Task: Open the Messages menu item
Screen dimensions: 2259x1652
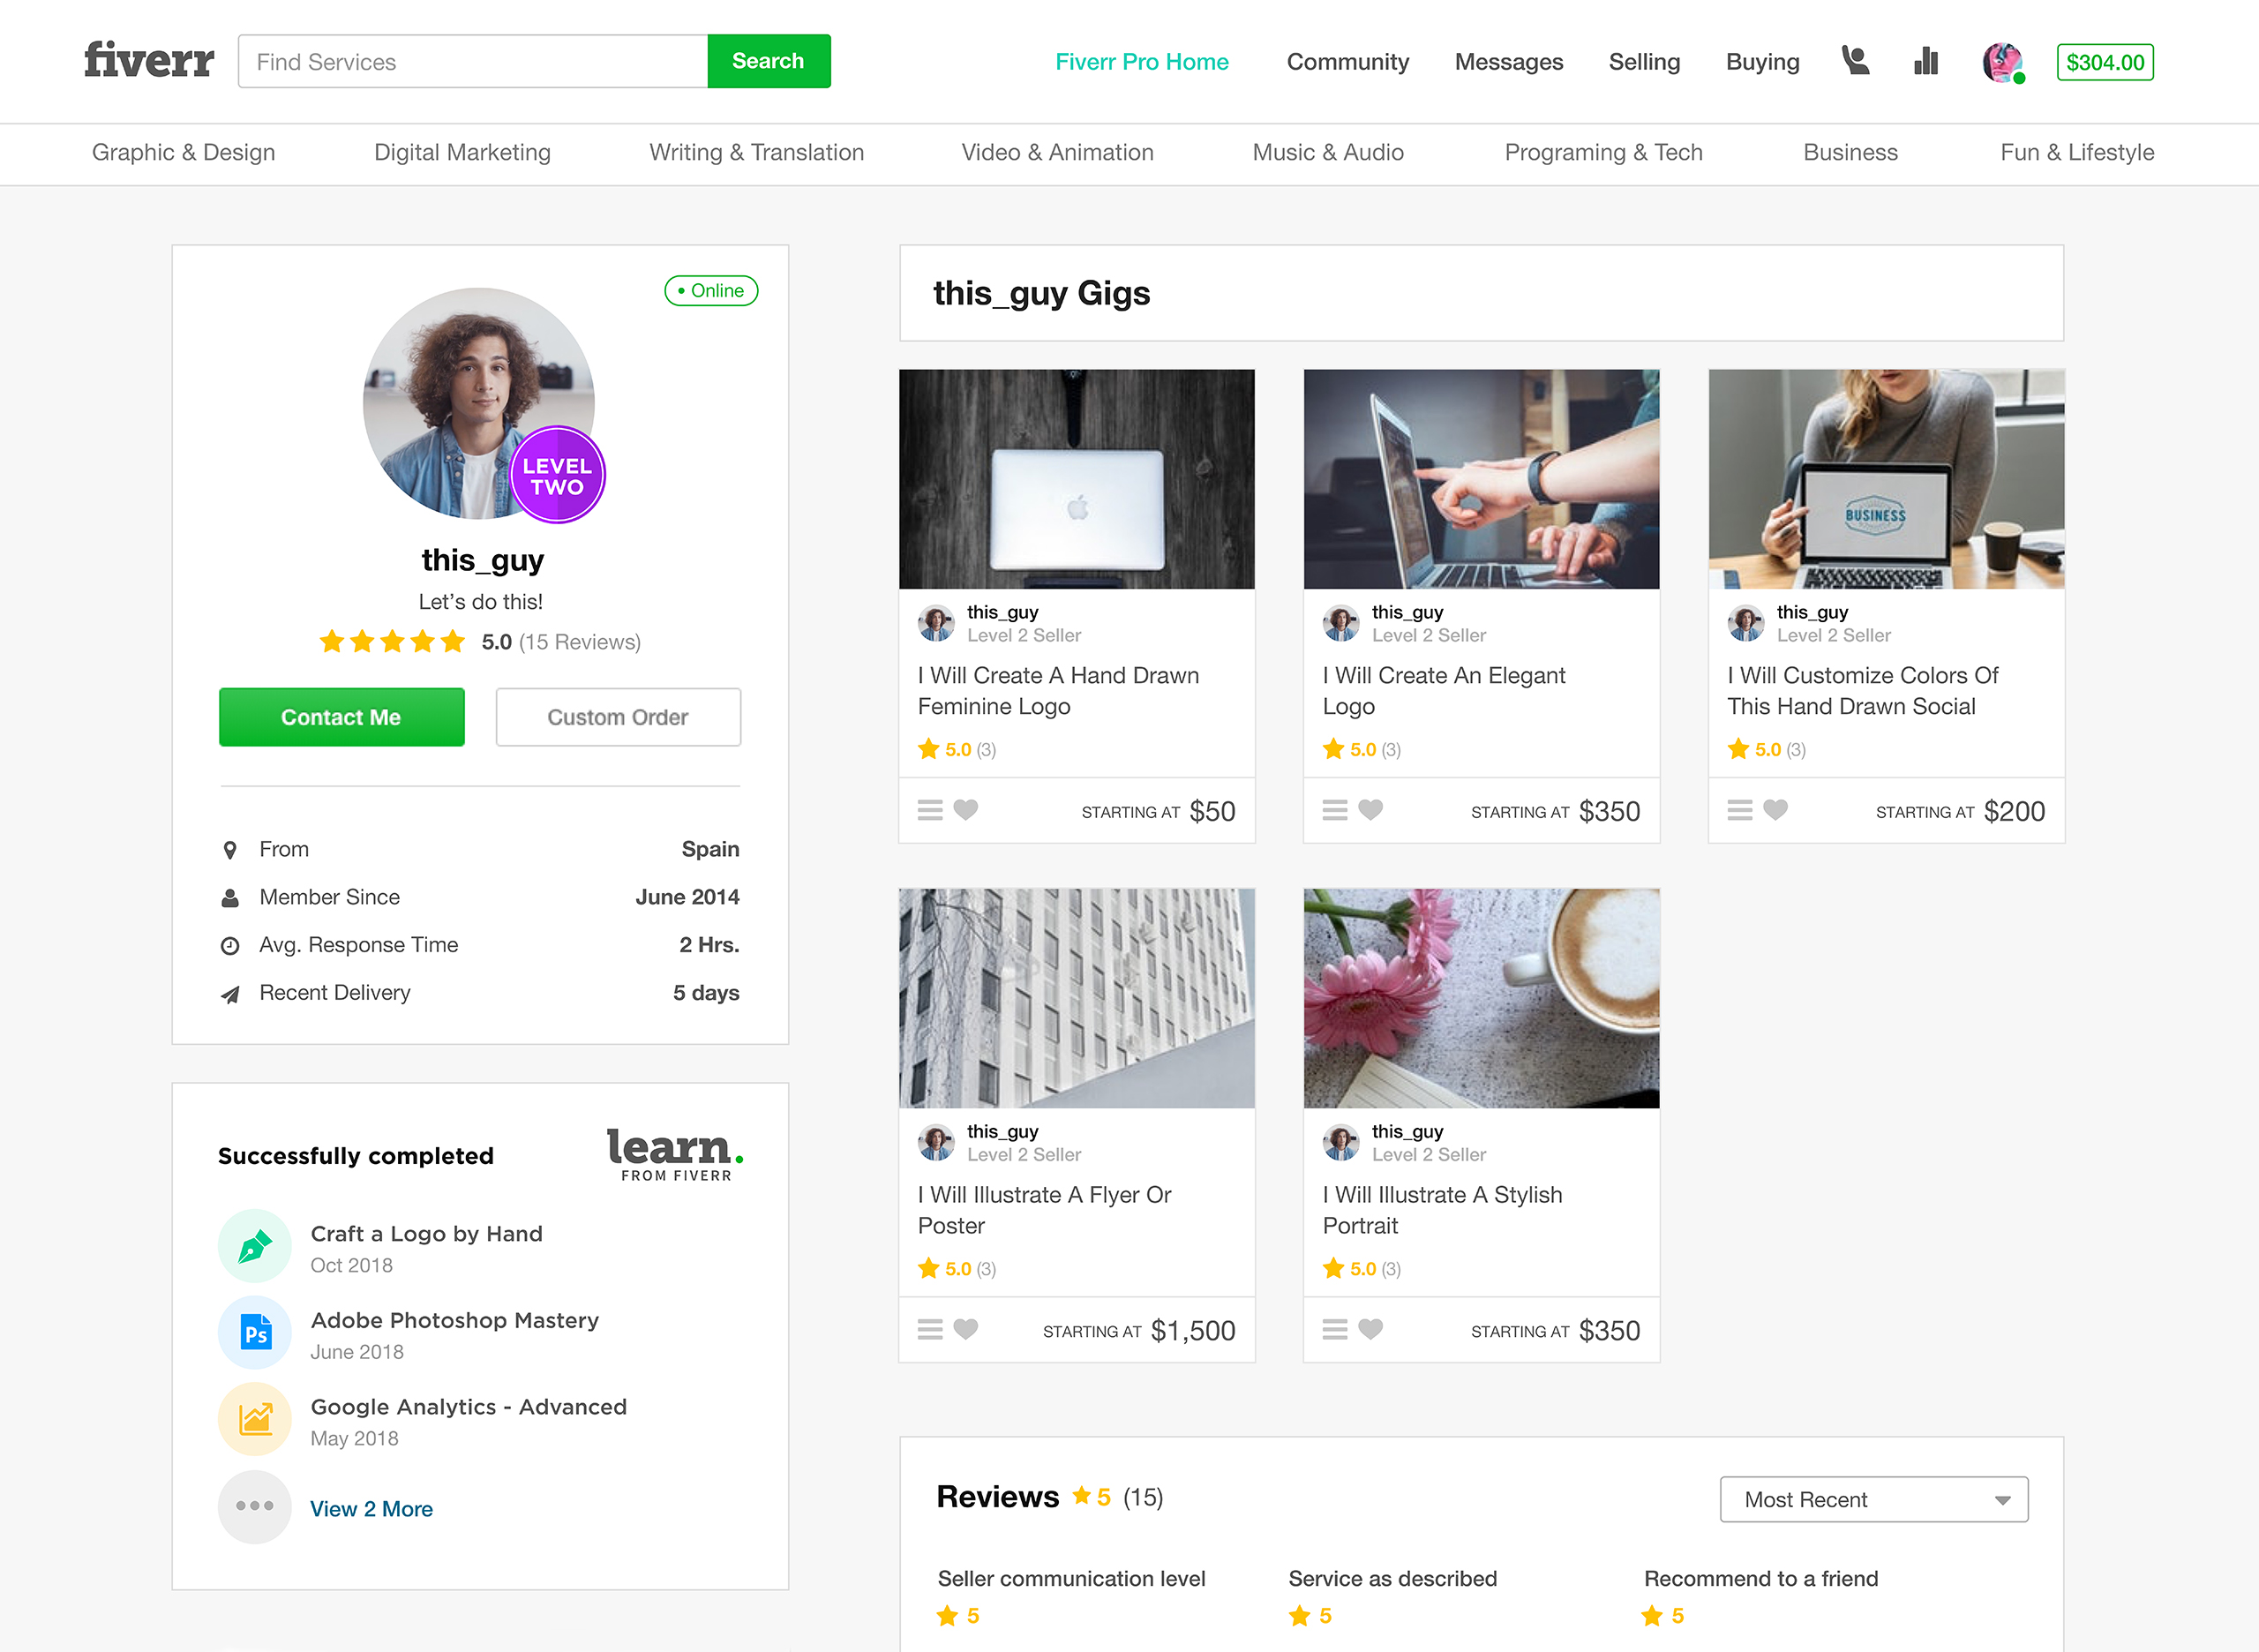Action: click(x=1508, y=62)
